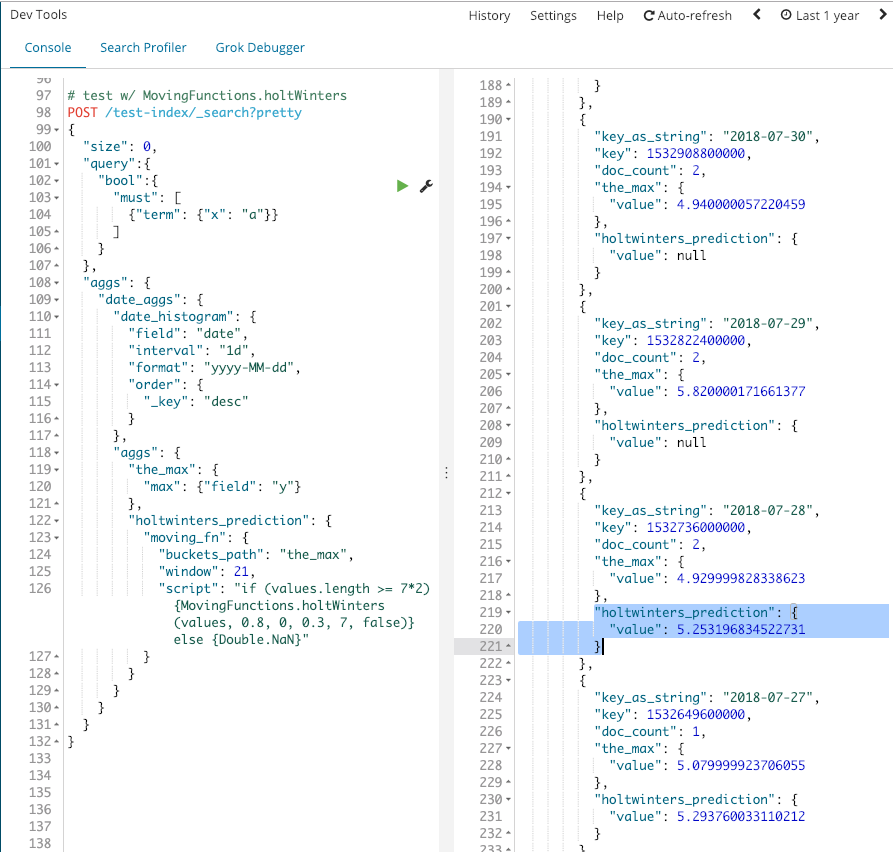Collapse output bucket at line 190

click(508, 120)
